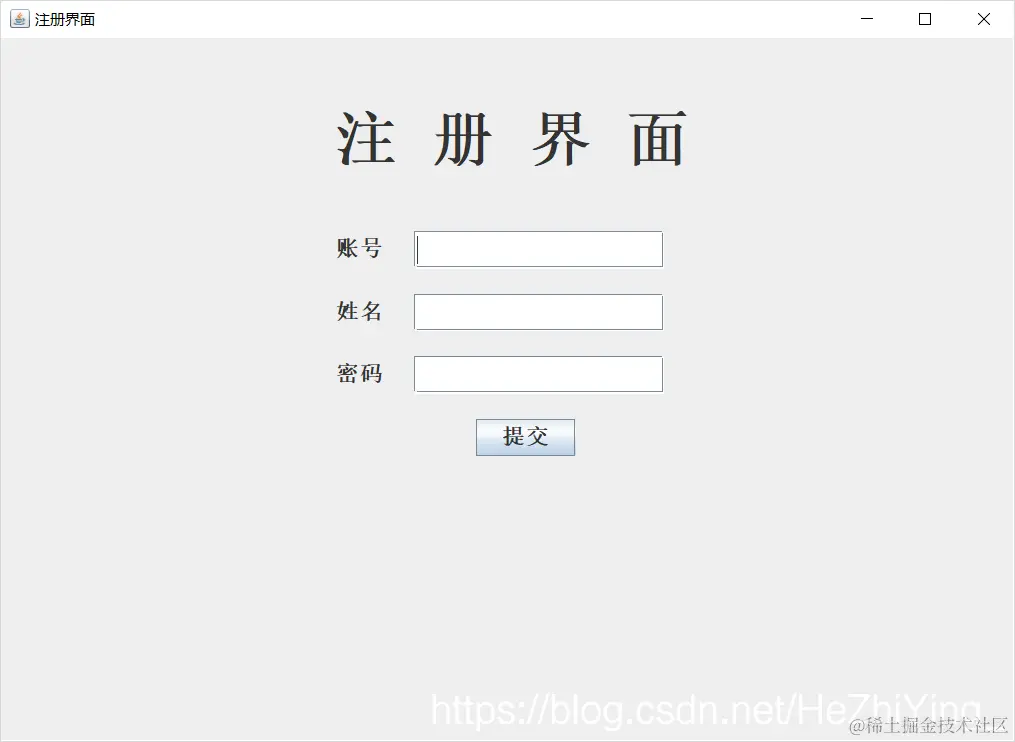Maximize the 注册界面 window

tap(925, 19)
